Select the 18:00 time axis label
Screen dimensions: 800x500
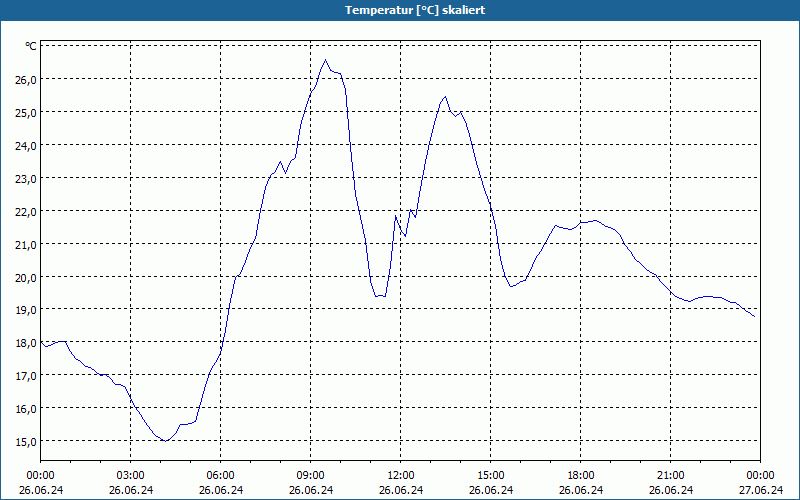click(x=581, y=476)
